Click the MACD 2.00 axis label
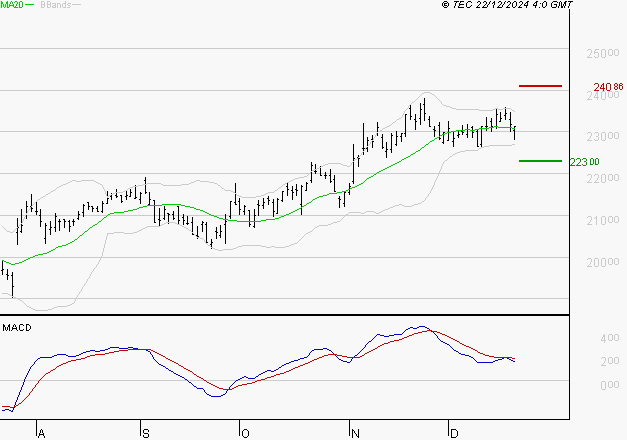 click(x=610, y=361)
